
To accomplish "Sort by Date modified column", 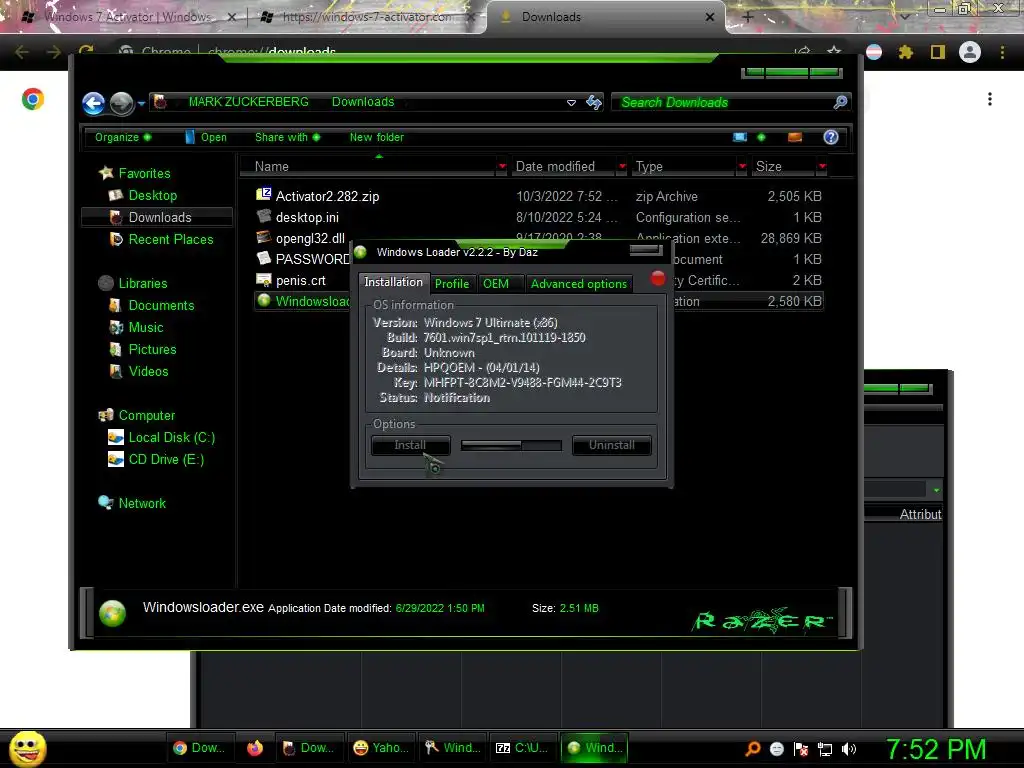I will [563, 167].
